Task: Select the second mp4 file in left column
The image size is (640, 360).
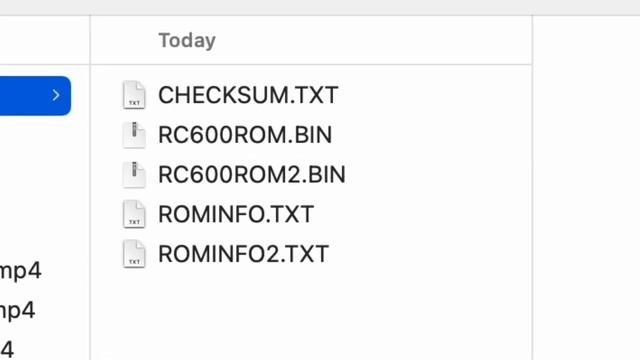Action: (x=18, y=310)
